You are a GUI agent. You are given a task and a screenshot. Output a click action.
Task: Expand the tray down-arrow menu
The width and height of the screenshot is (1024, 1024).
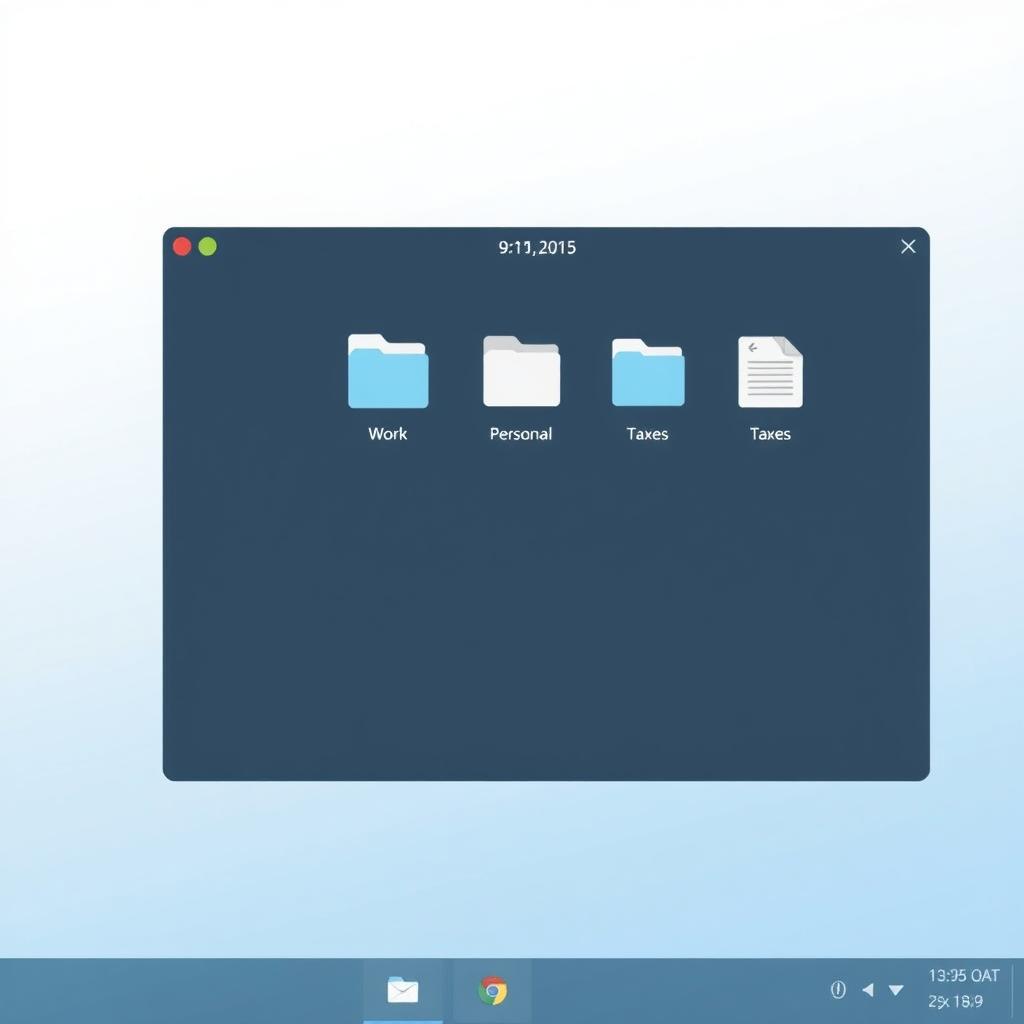tap(896, 991)
